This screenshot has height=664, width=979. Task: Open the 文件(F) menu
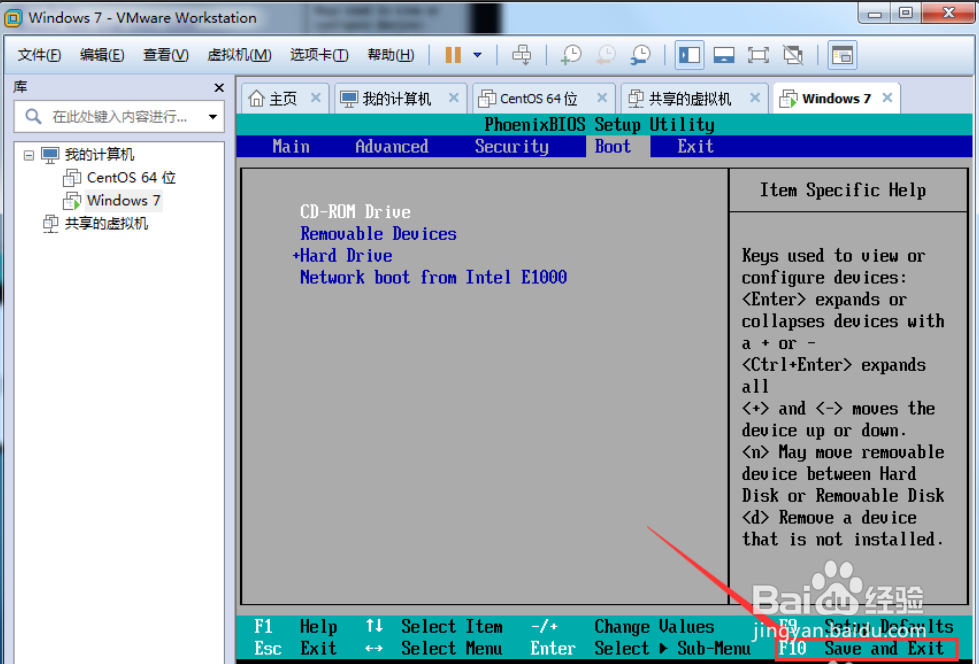point(39,55)
